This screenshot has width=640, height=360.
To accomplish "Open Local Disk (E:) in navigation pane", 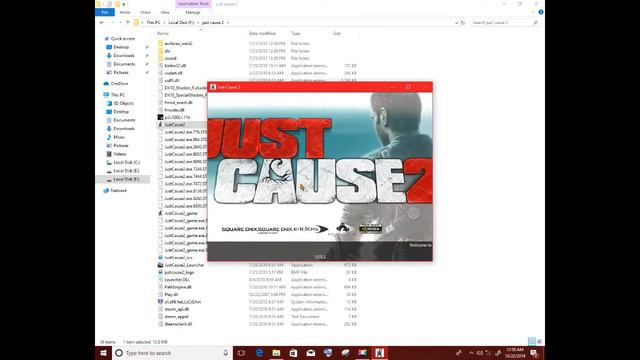I will (126, 171).
